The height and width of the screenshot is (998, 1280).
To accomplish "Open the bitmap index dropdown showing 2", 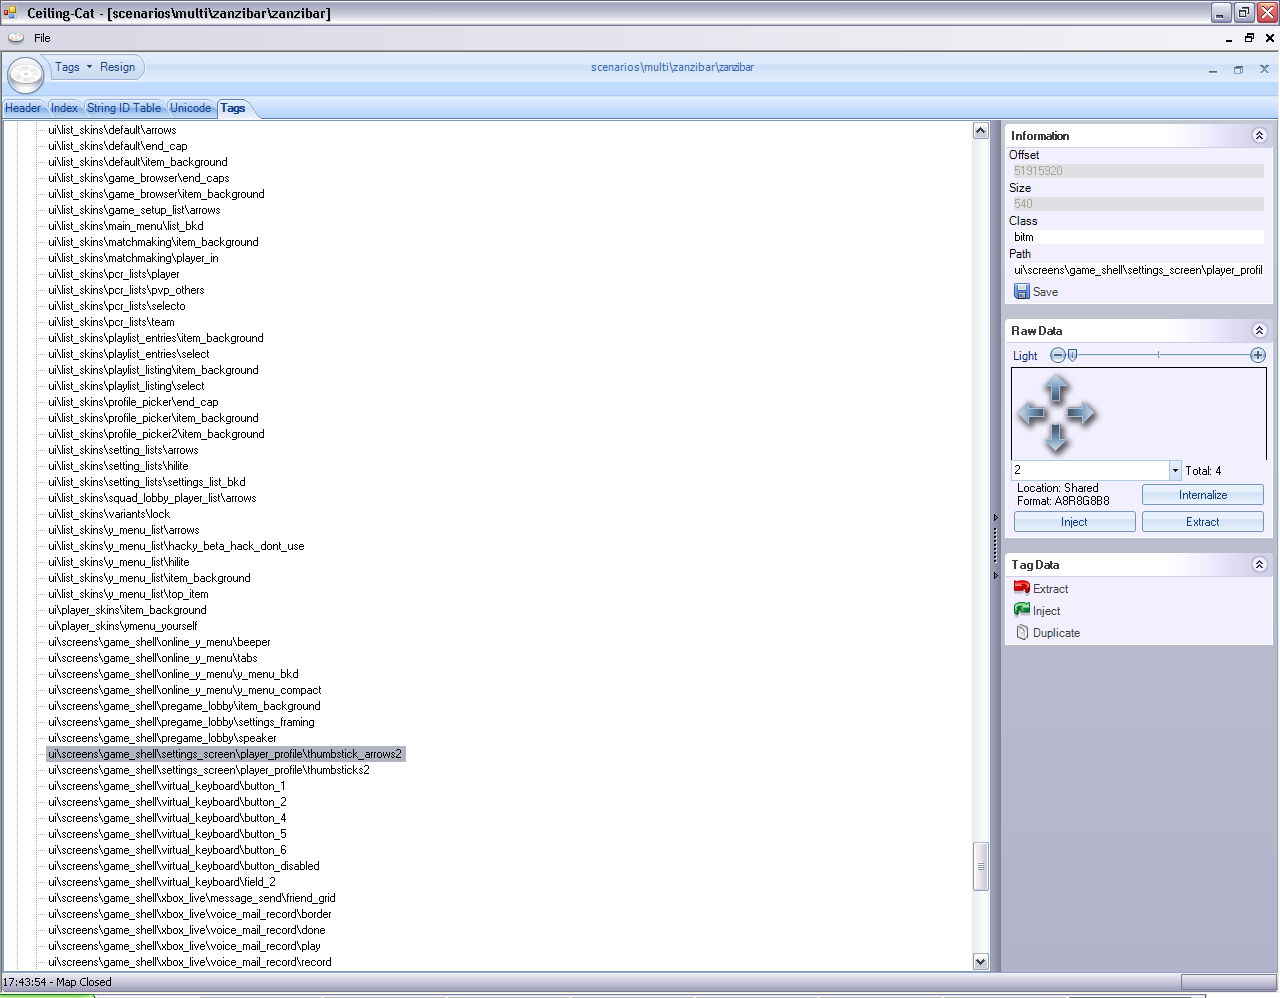I will coord(1175,470).
